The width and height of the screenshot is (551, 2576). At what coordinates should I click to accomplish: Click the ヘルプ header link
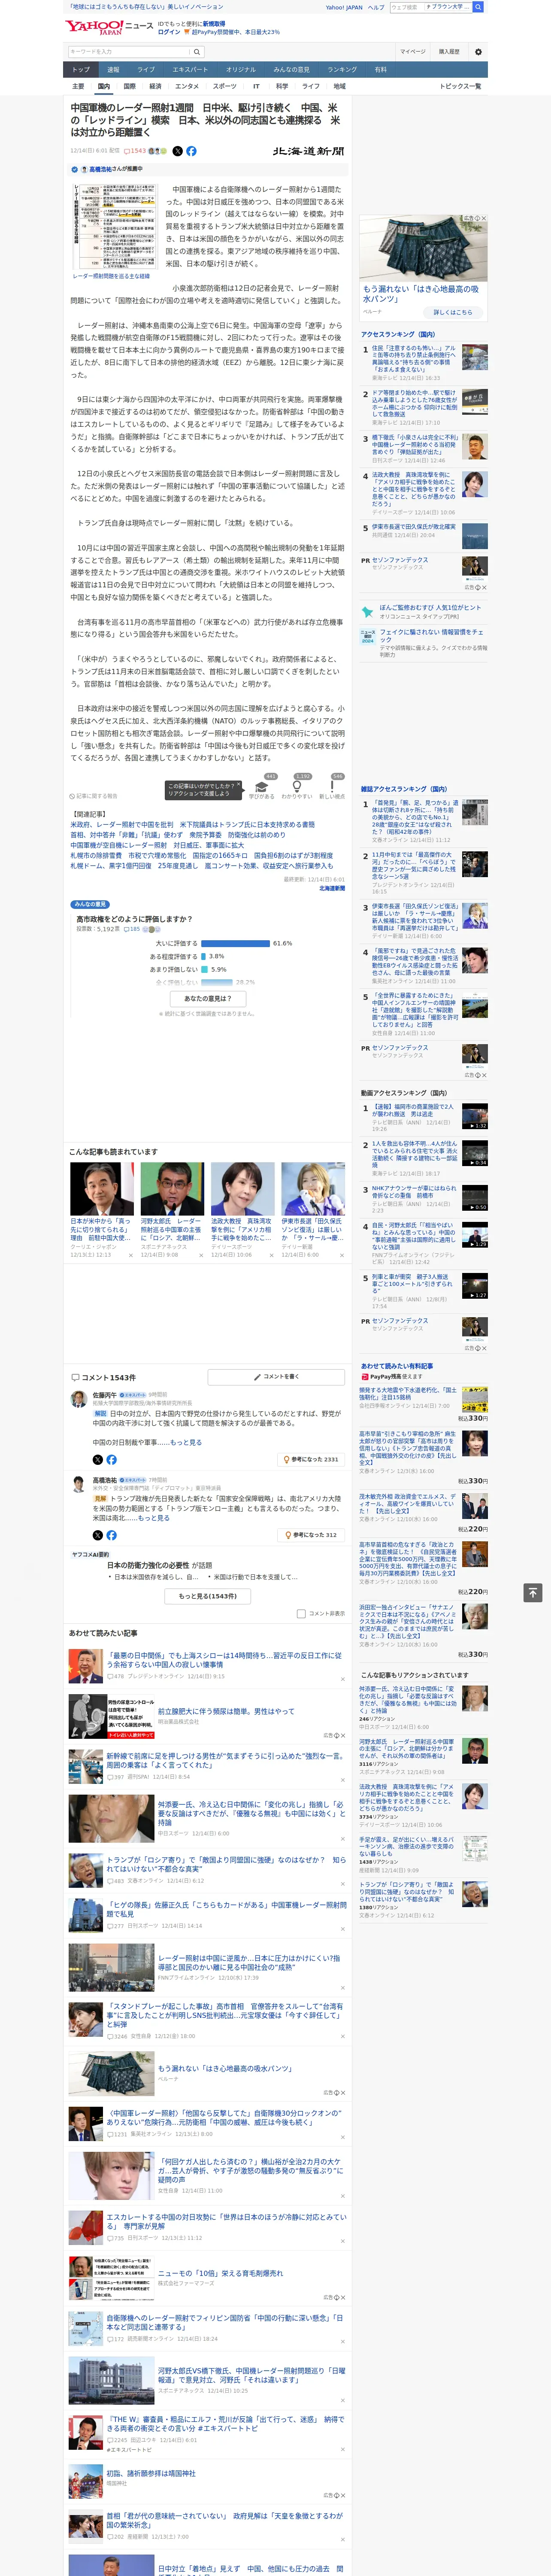(376, 7)
